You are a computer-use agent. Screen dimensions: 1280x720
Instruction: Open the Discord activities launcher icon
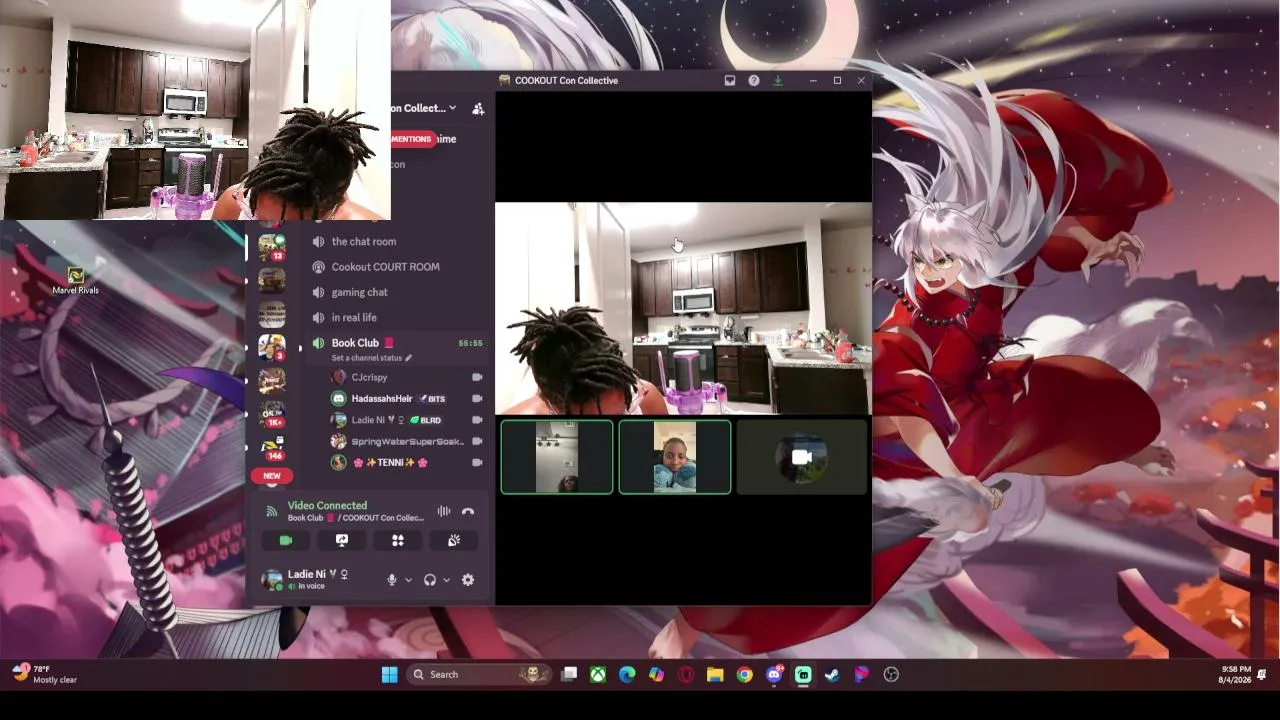pyautogui.click(x=398, y=540)
